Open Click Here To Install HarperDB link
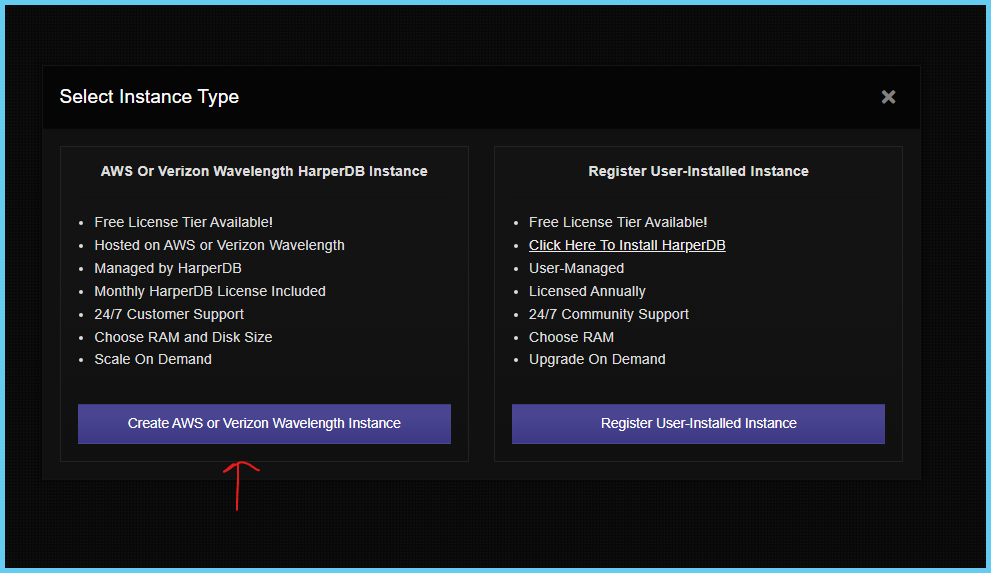The image size is (991, 573). (627, 245)
